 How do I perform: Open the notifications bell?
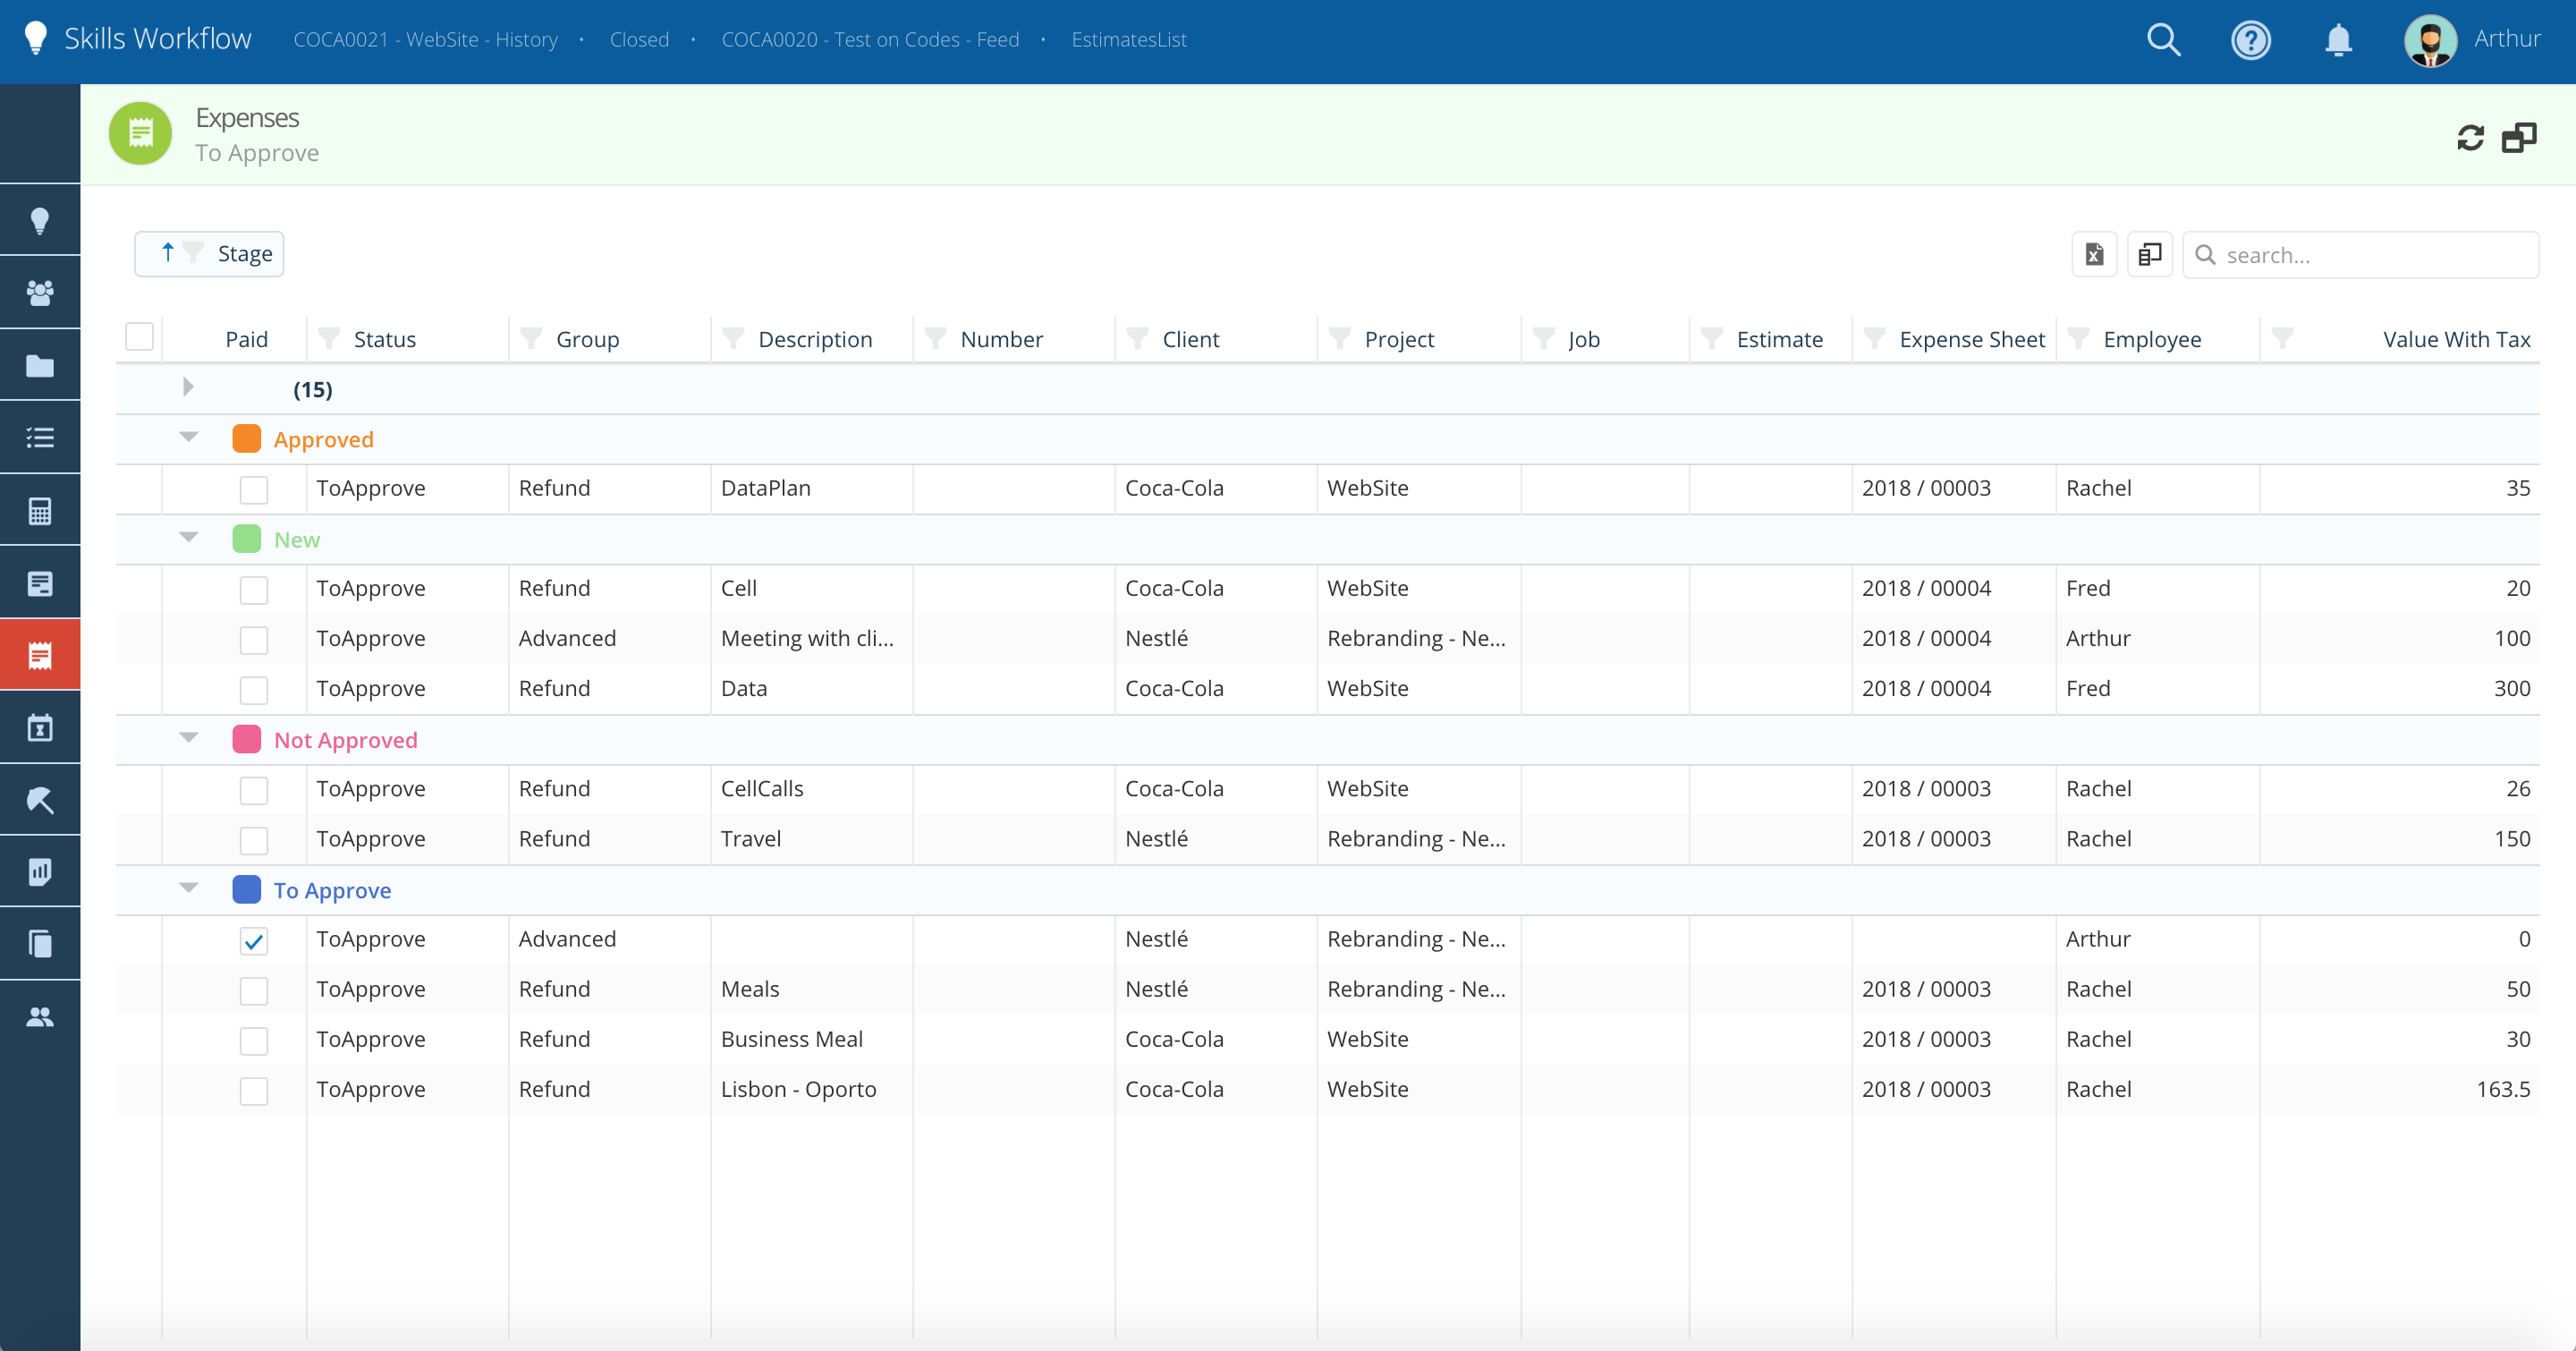click(2337, 40)
